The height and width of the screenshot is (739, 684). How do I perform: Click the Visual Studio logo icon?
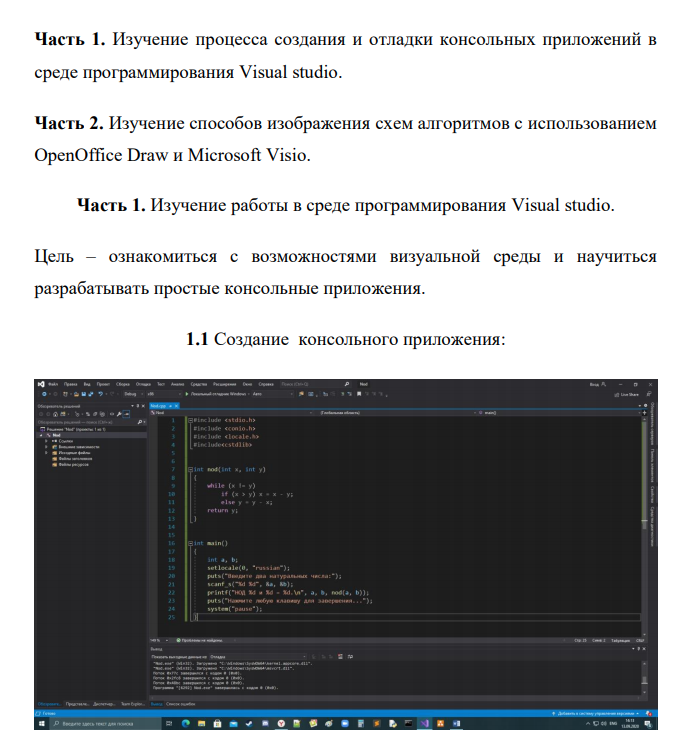pos(41,384)
